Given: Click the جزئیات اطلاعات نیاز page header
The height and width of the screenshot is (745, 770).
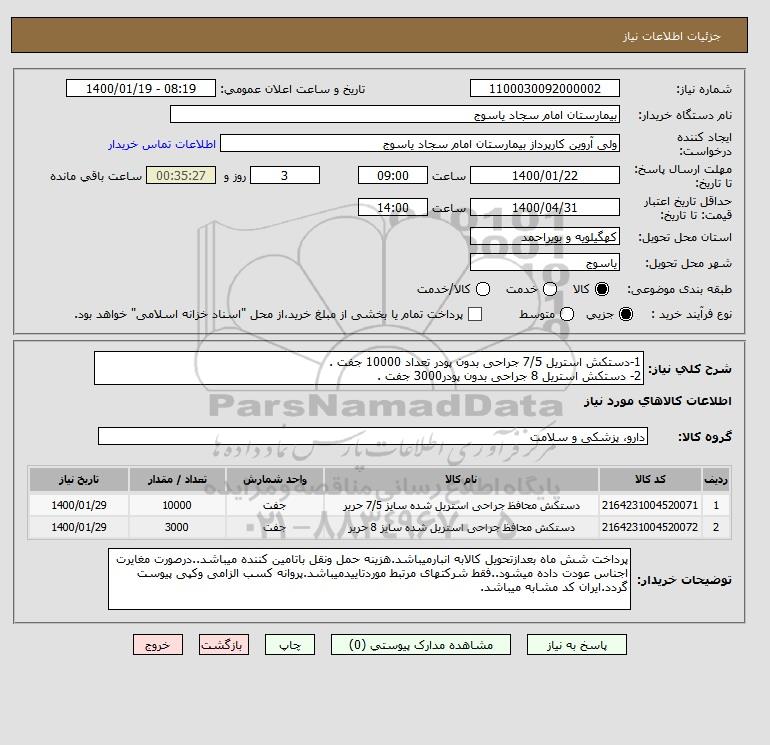Looking at the screenshot, I should pos(671,36).
